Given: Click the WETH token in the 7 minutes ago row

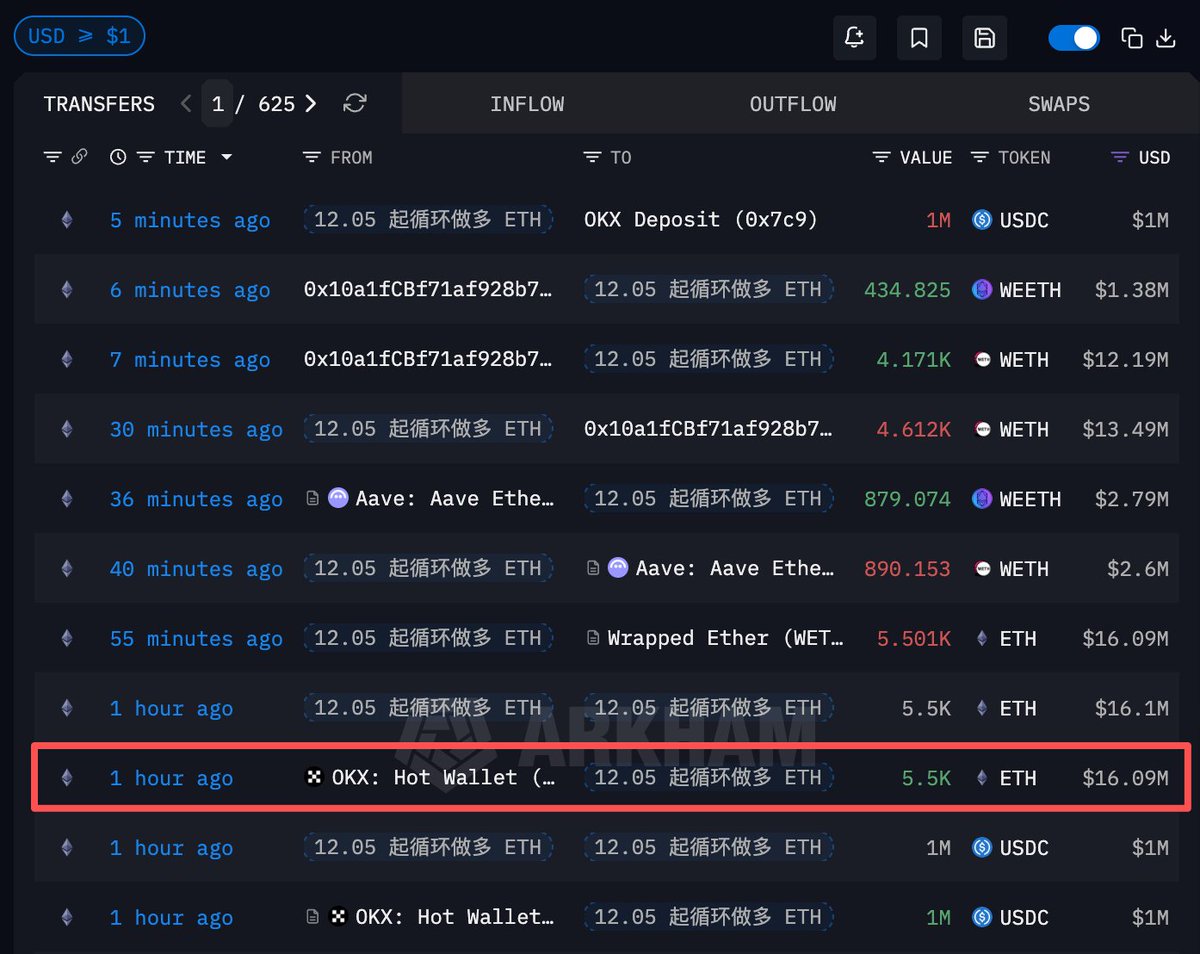Looking at the screenshot, I should click(x=1010, y=360).
